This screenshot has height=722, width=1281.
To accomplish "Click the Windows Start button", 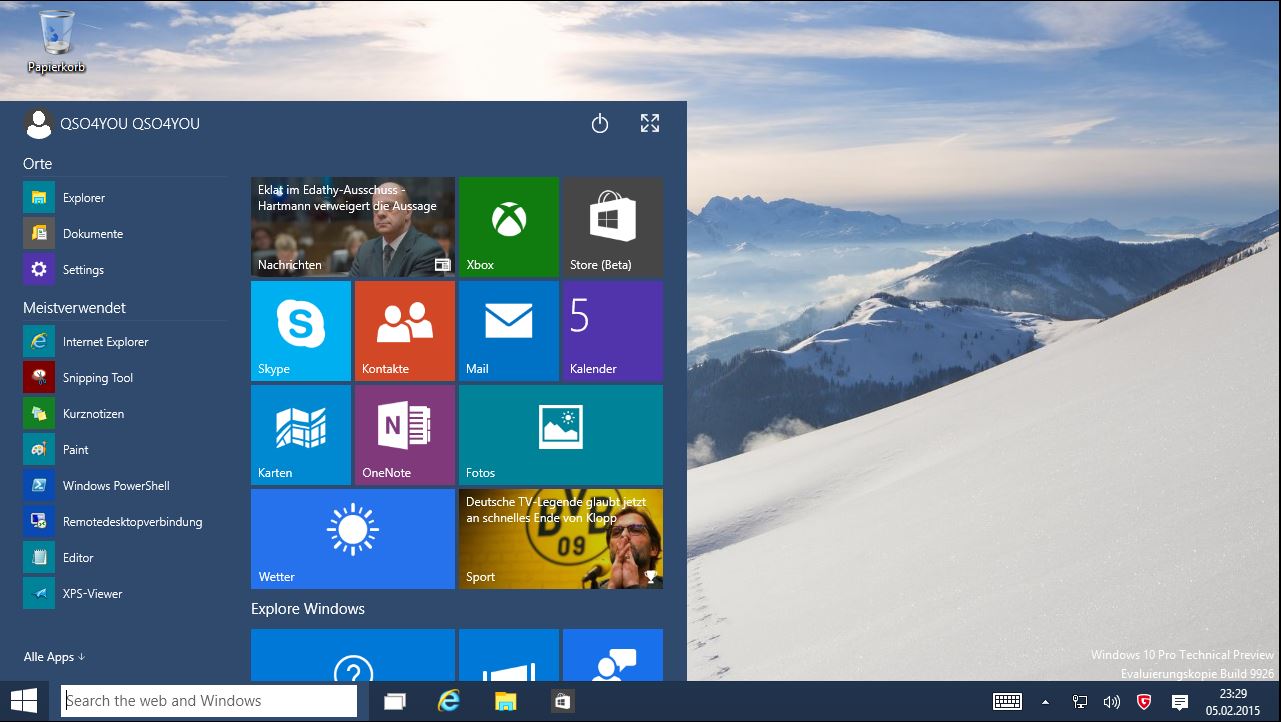I will click(x=24, y=701).
